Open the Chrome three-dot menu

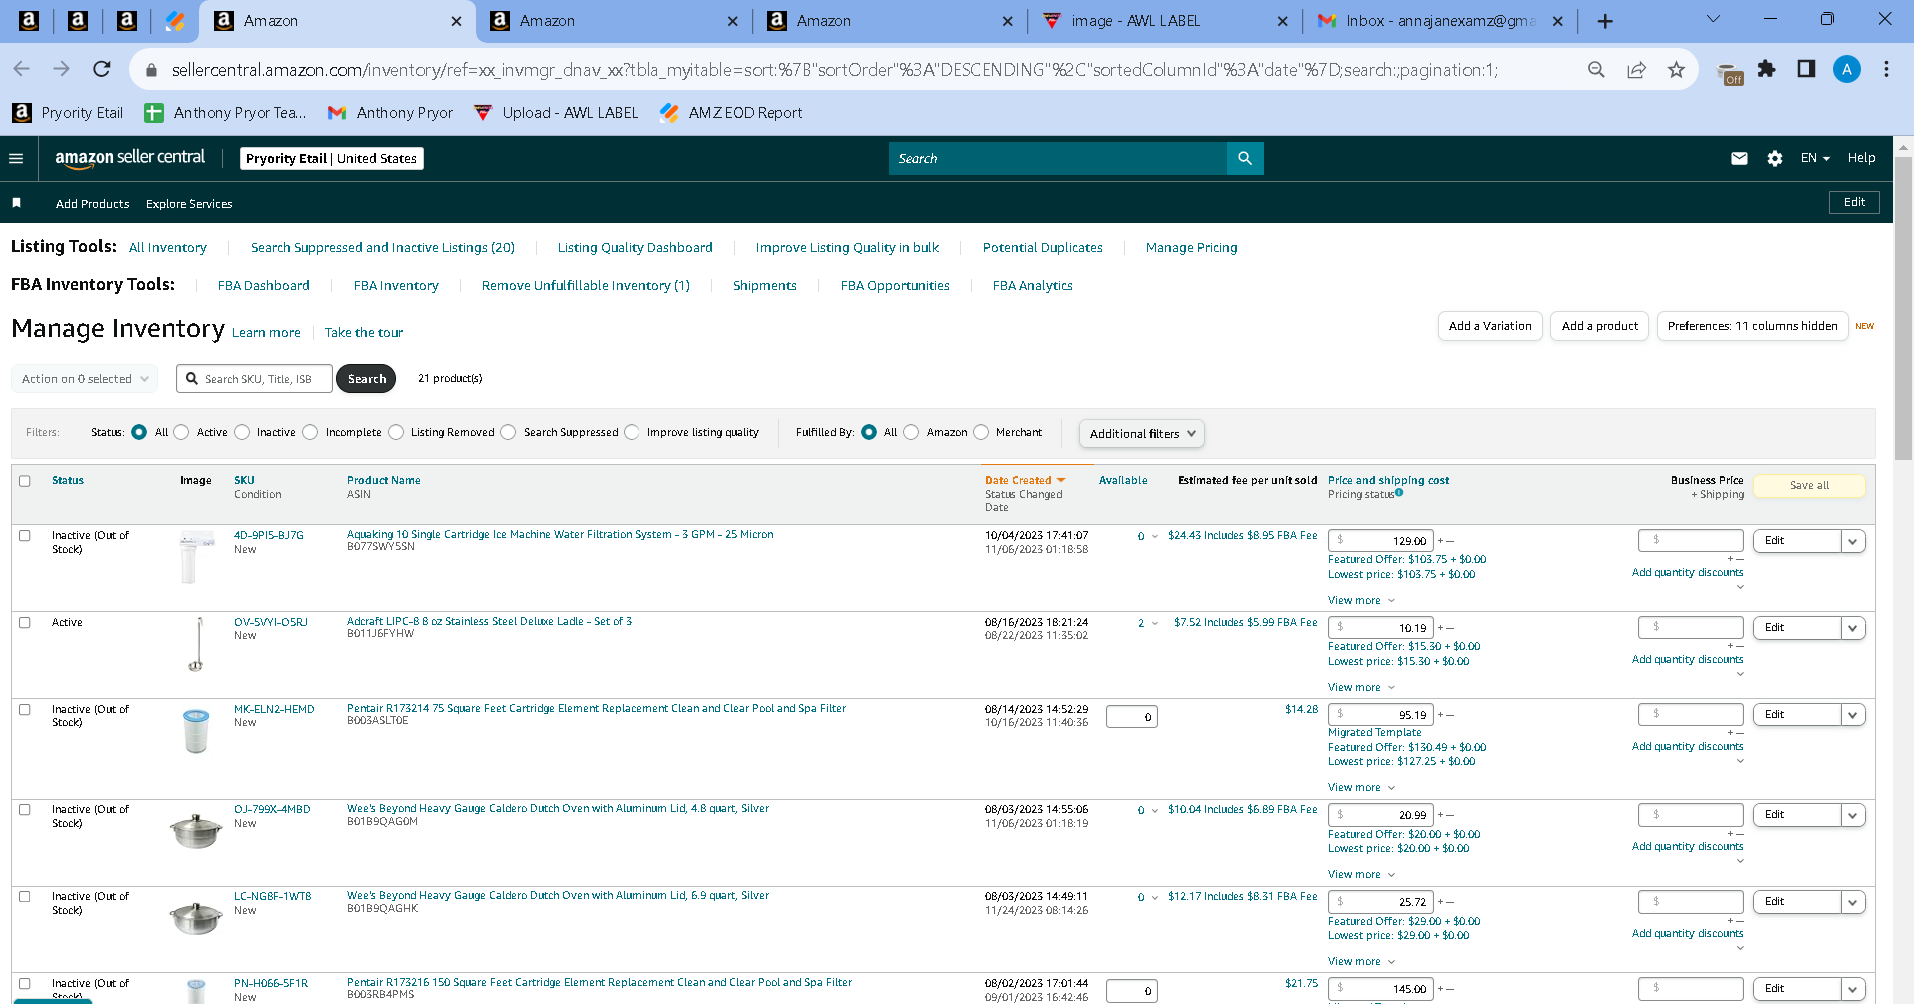(1887, 69)
